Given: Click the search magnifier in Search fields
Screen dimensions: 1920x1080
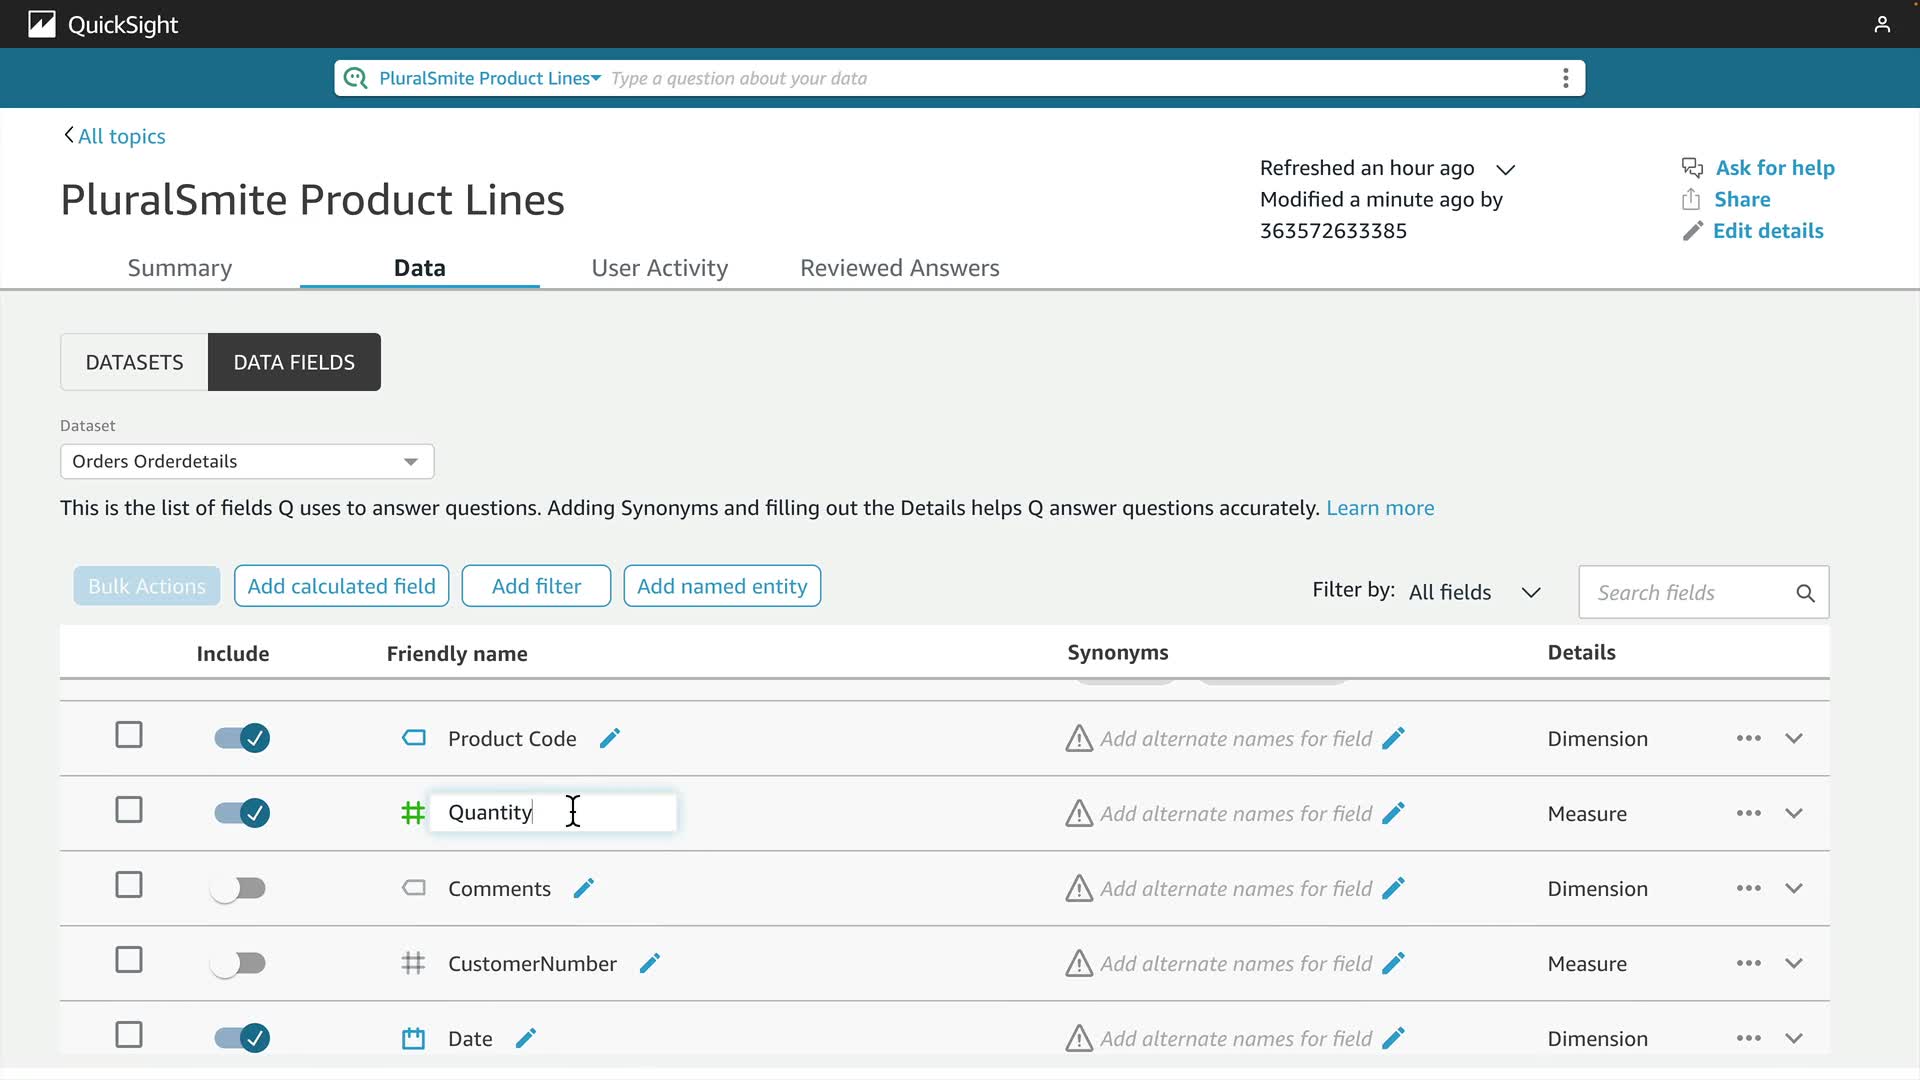Looking at the screenshot, I should (1805, 593).
